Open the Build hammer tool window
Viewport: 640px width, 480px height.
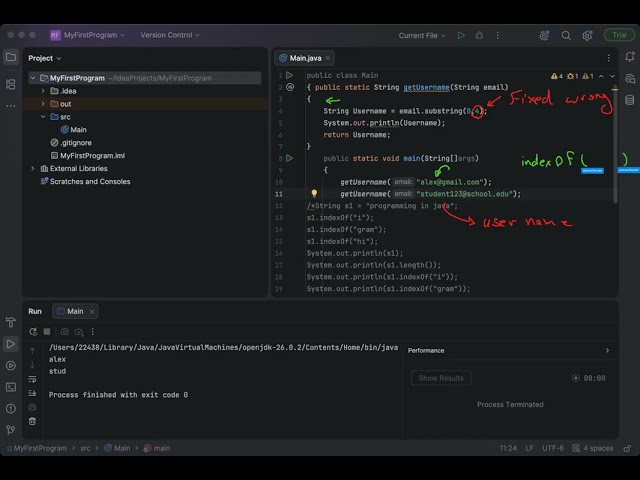(x=11, y=322)
